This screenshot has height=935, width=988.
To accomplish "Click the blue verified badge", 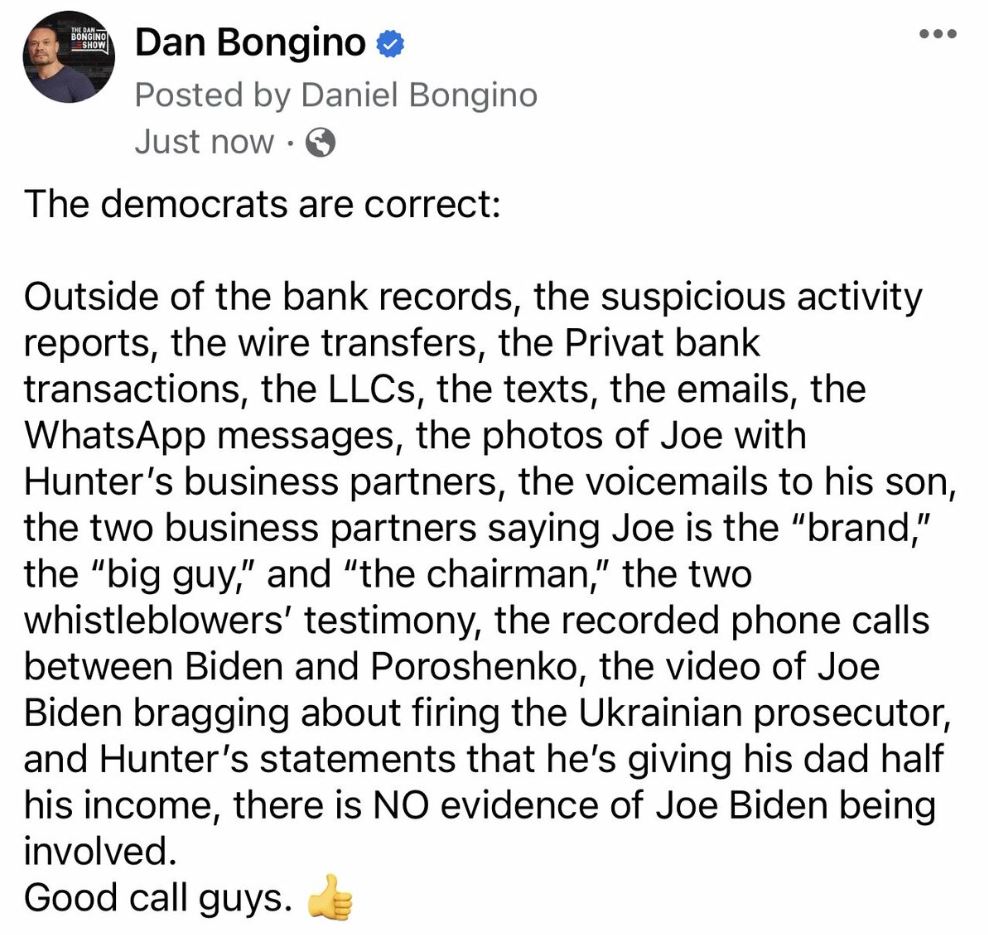I will pyautogui.click(x=390, y=45).
